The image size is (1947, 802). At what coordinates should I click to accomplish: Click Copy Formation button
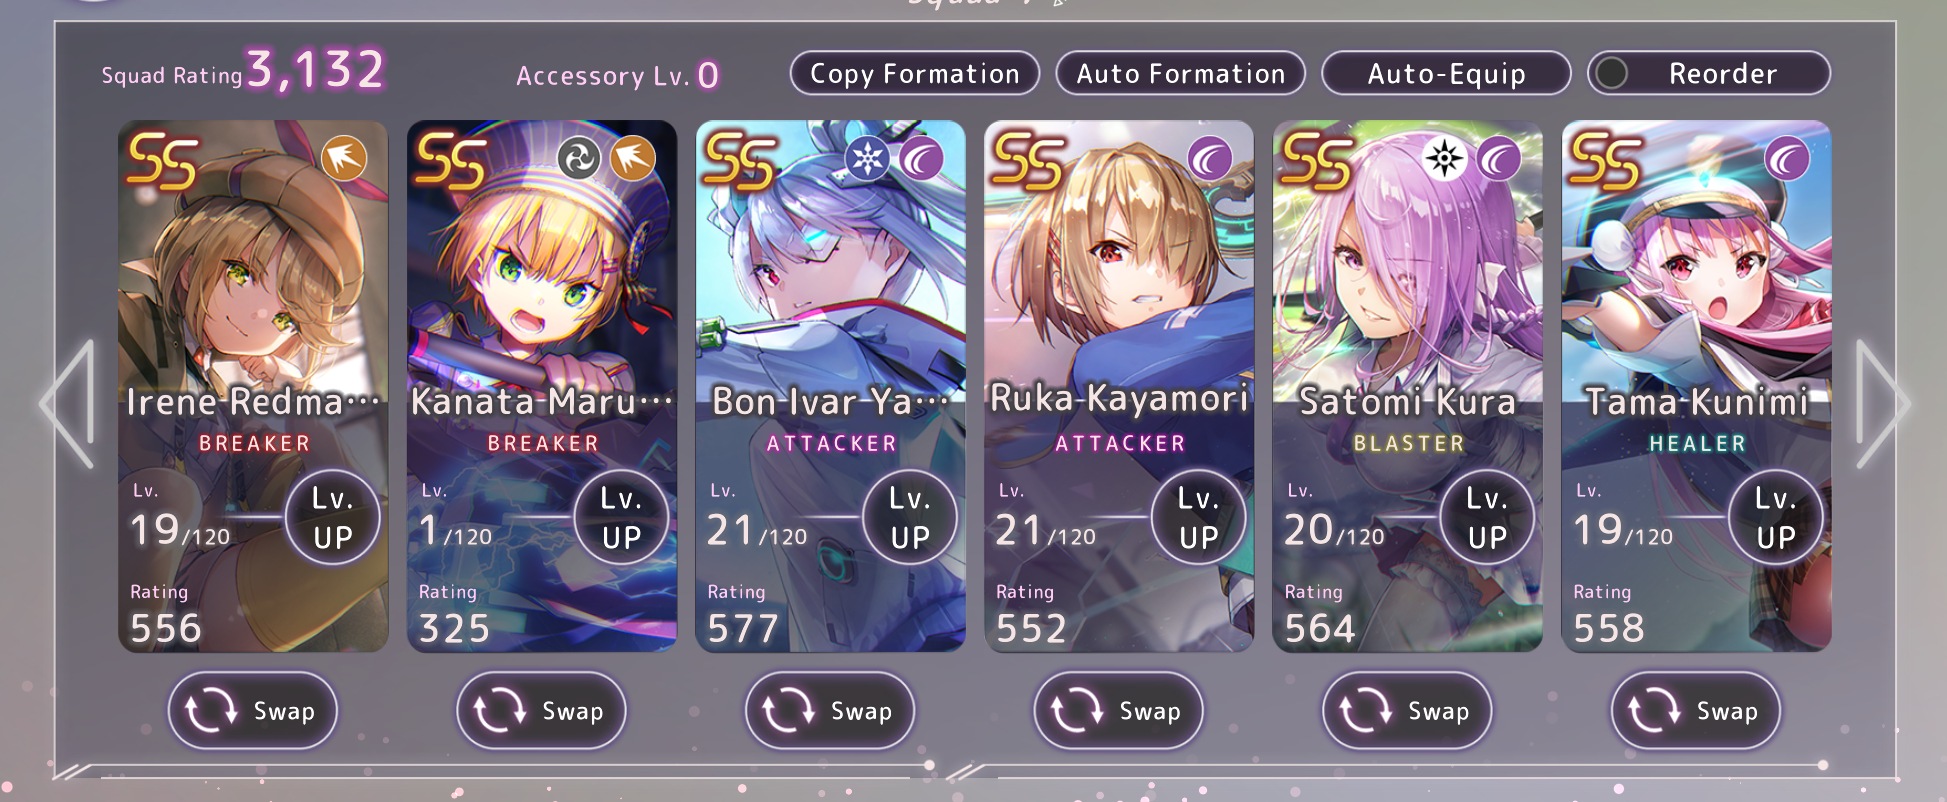915,73
